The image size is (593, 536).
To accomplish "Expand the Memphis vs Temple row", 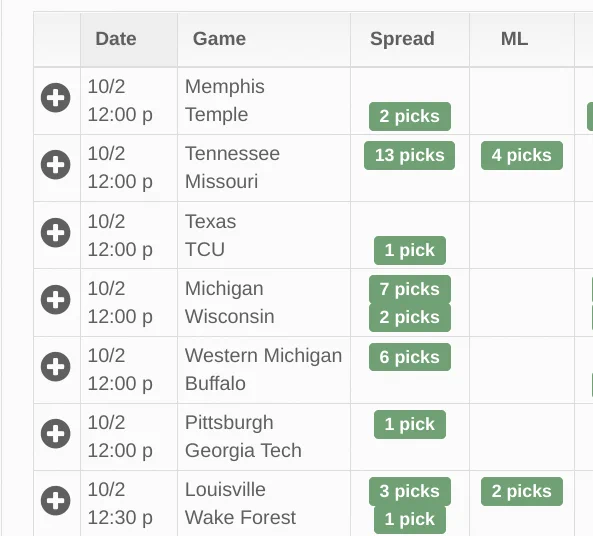I will 56,98.
